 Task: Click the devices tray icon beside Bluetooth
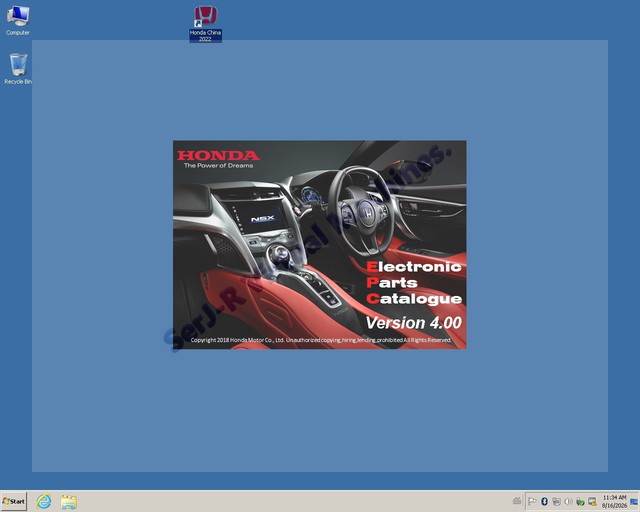556,501
